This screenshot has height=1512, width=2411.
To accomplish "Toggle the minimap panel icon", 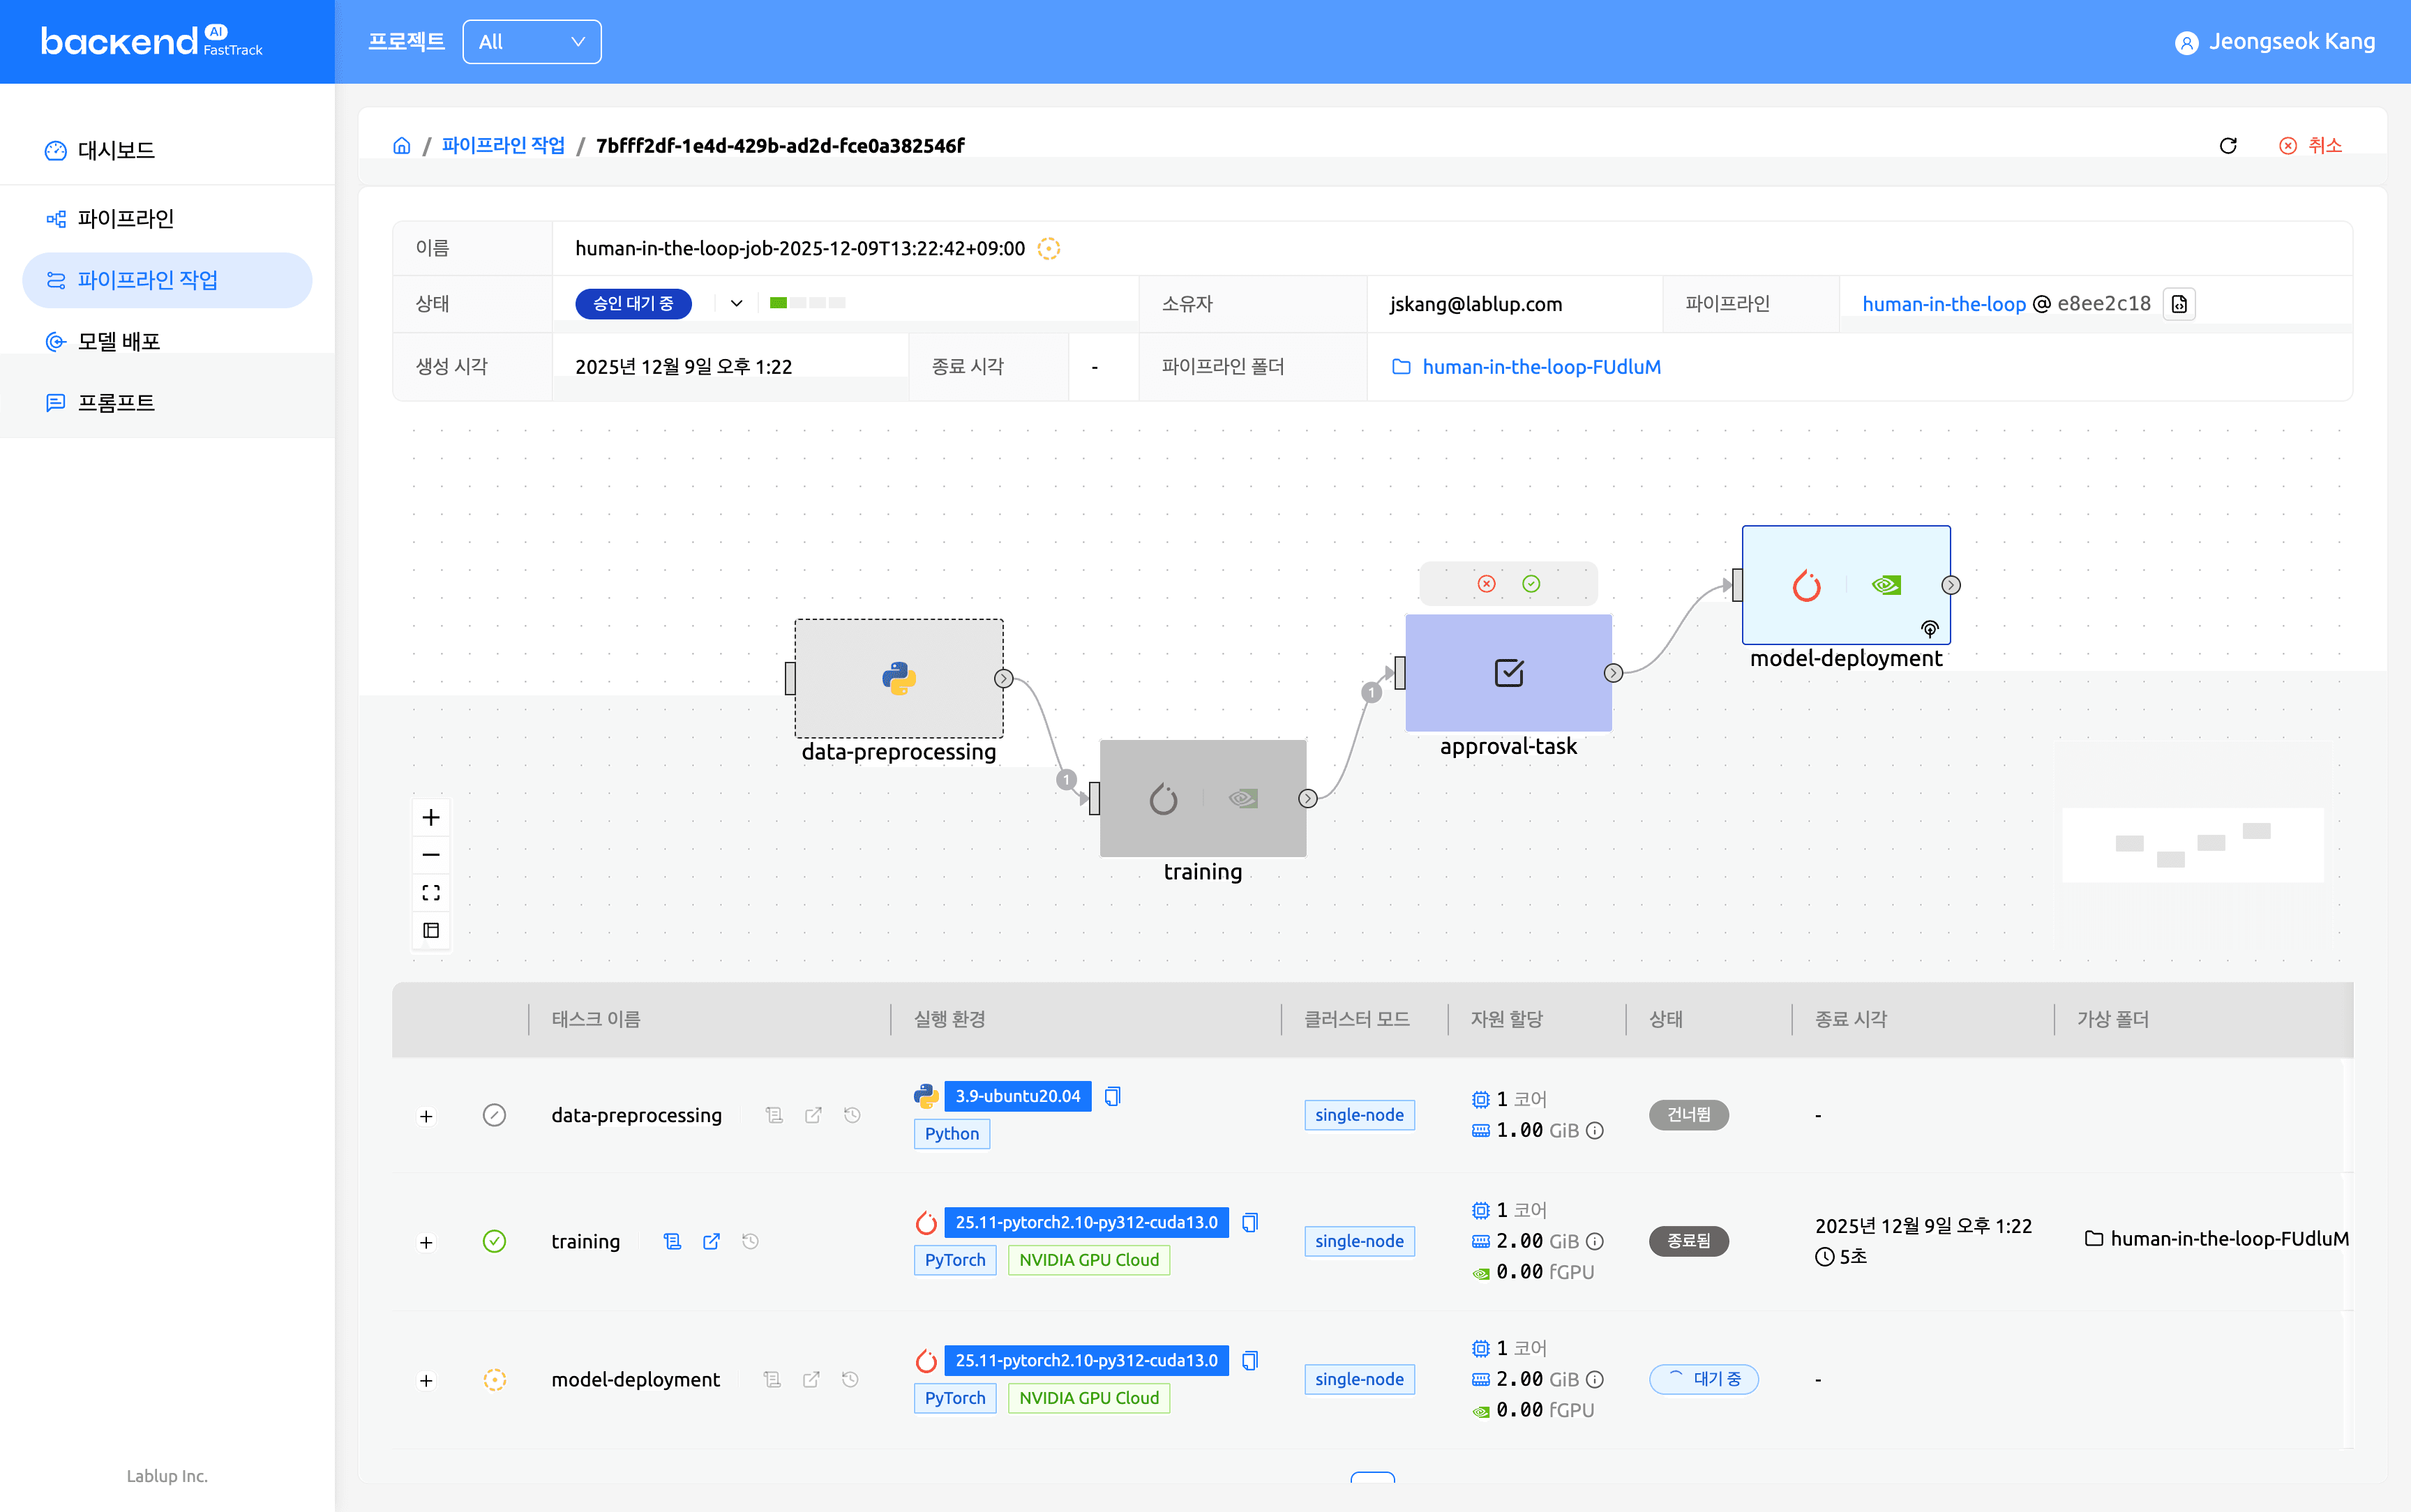I will pyautogui.click(x=431, y=930).
